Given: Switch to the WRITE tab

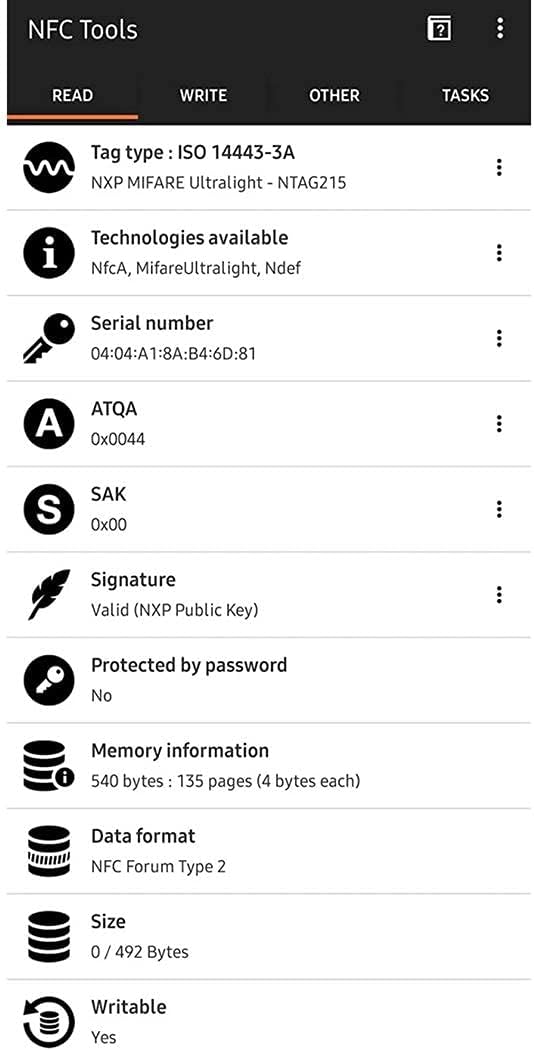Looking at the screenshot, I should (x=203, y=96).
